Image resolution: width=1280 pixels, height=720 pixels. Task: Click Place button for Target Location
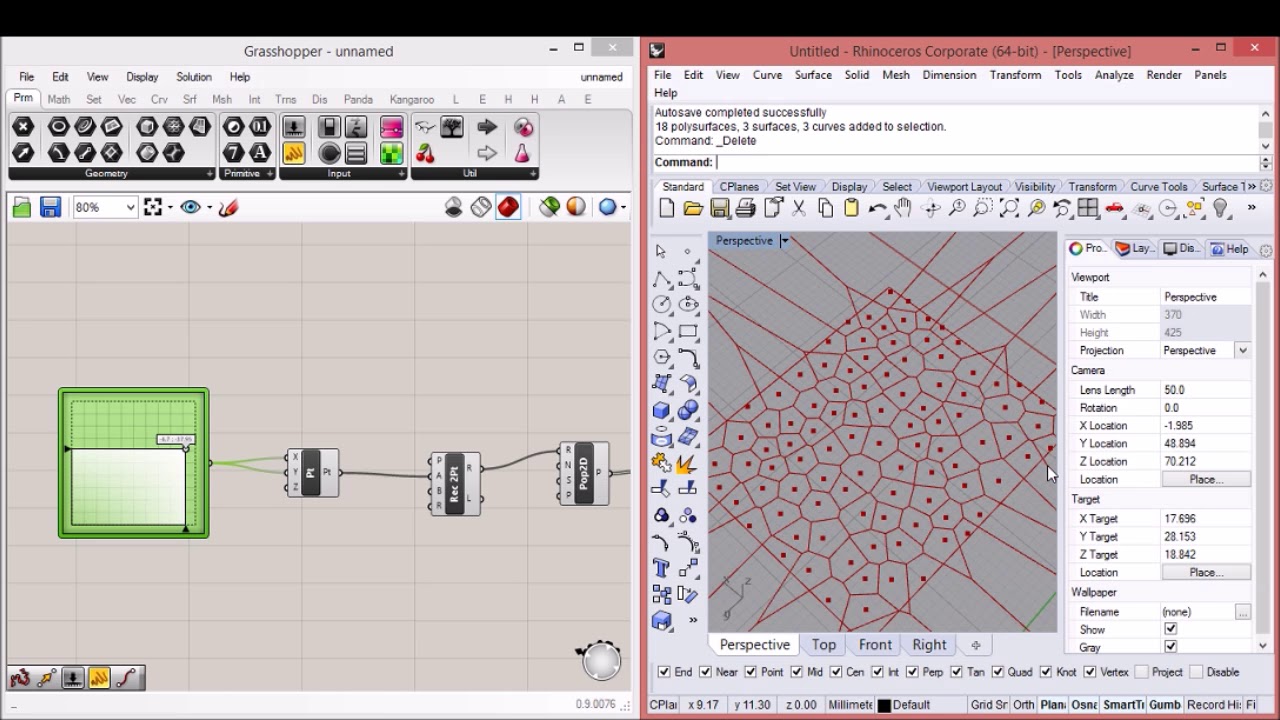coord(1205,573)
